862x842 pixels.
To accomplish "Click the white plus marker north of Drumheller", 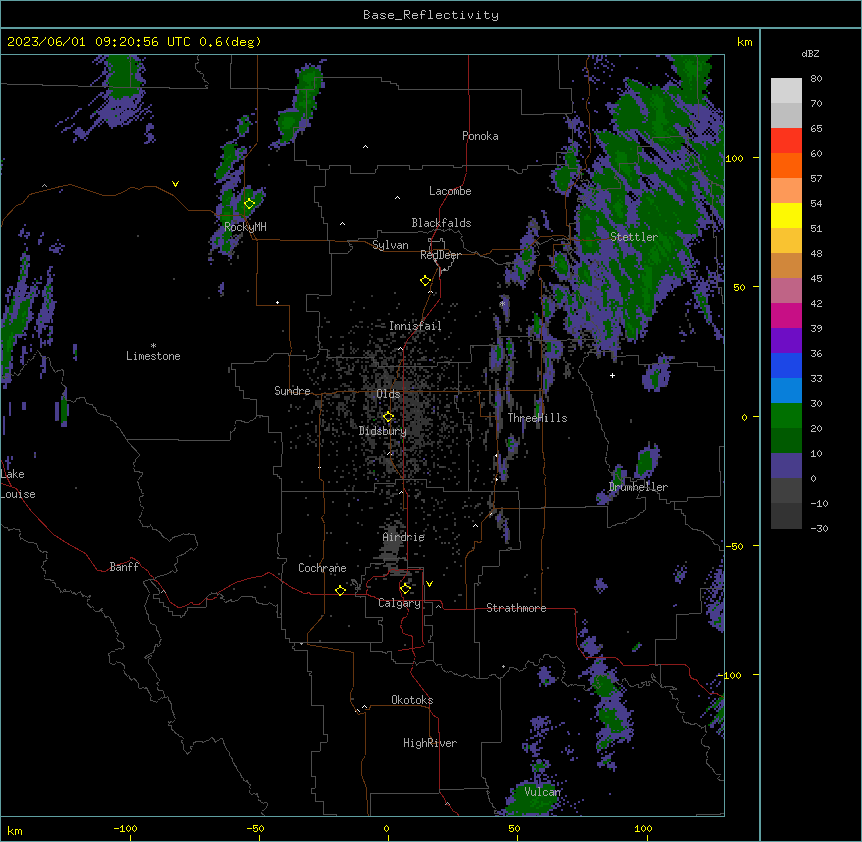I will [x=612, y=375].
